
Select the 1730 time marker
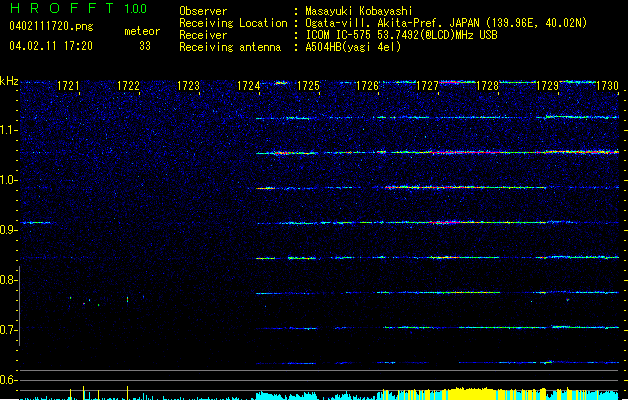click(608, 87)
